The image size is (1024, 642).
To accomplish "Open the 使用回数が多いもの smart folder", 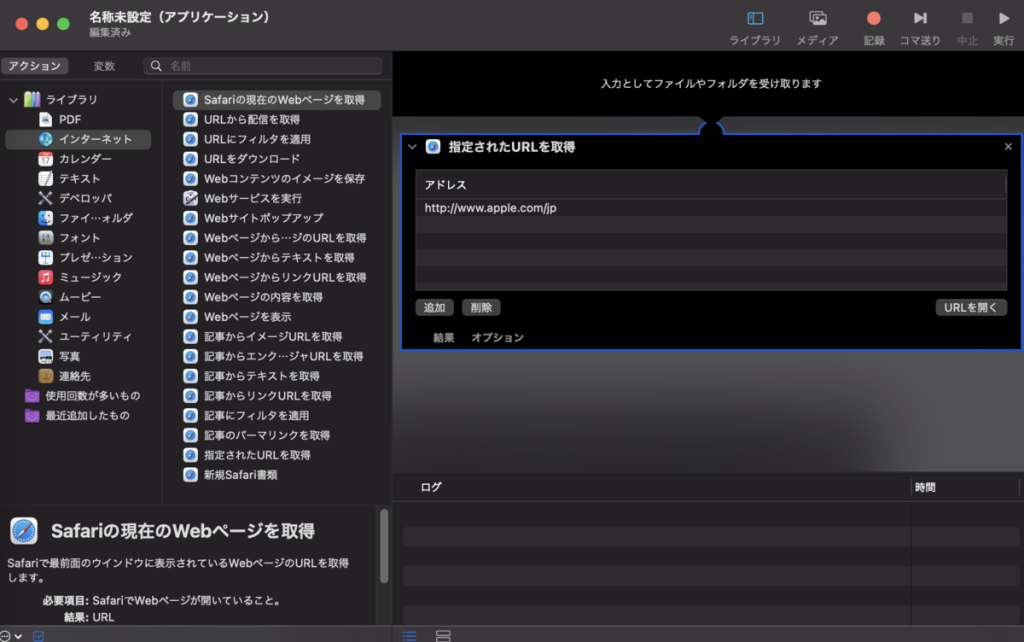I will click(92, 396).
